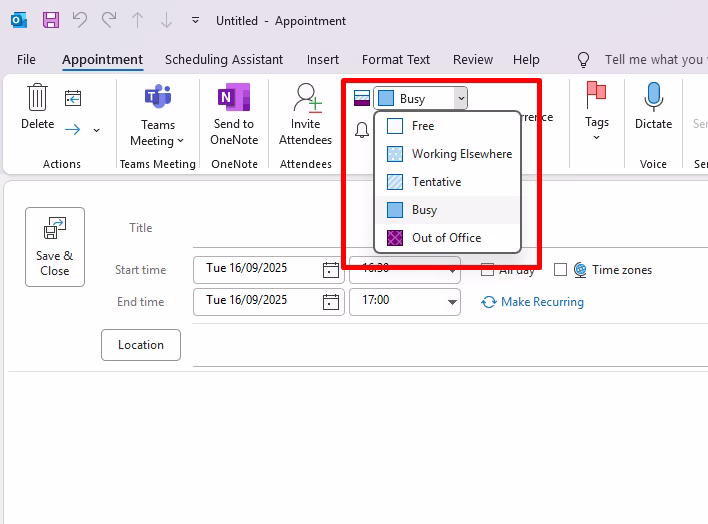
Task: Enable the Time zones checkbox
Action: point(560,270)
